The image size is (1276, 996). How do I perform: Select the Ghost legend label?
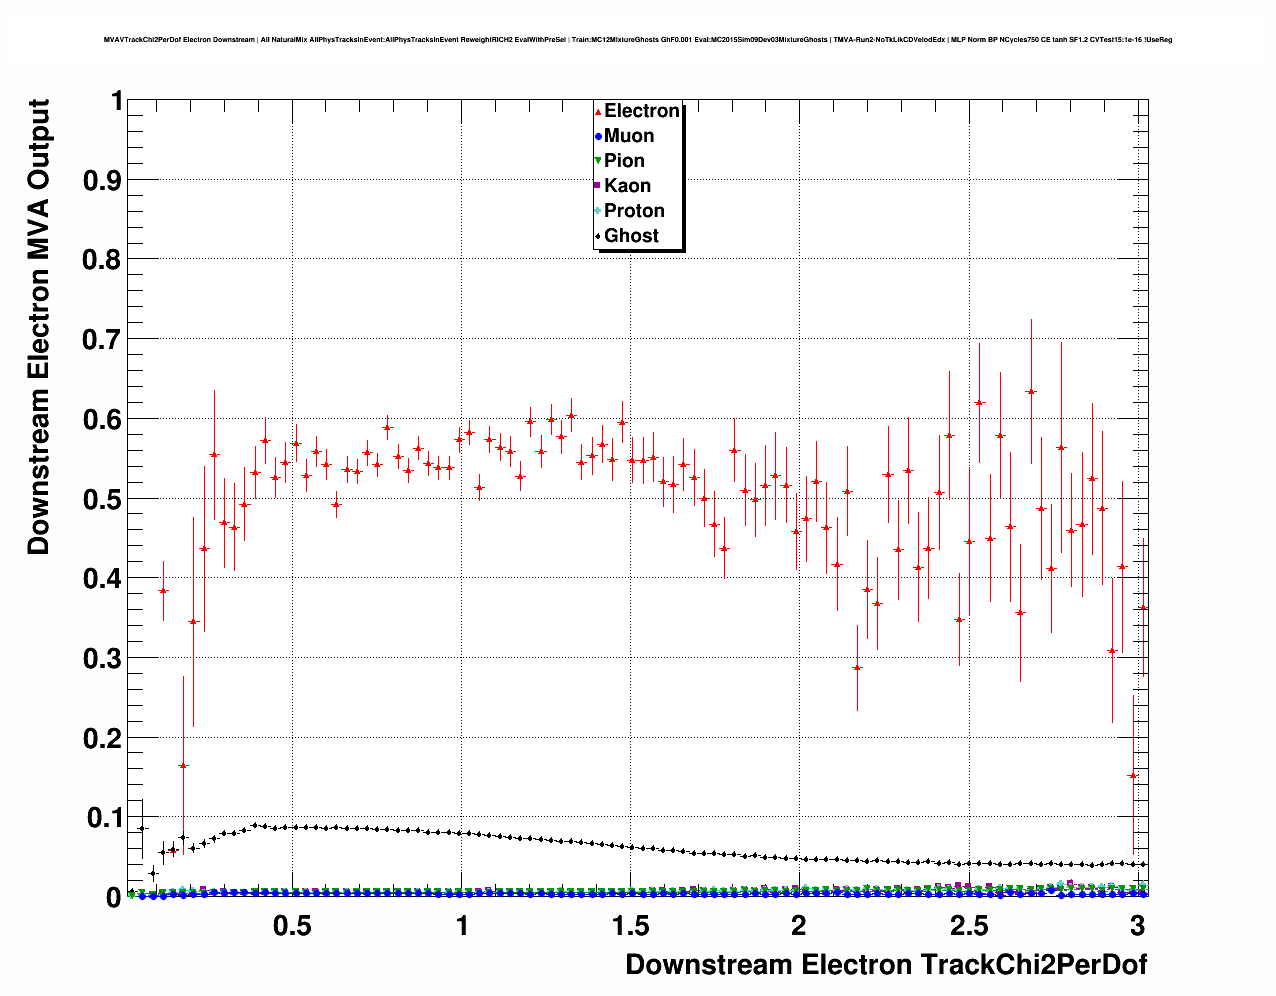631,236
